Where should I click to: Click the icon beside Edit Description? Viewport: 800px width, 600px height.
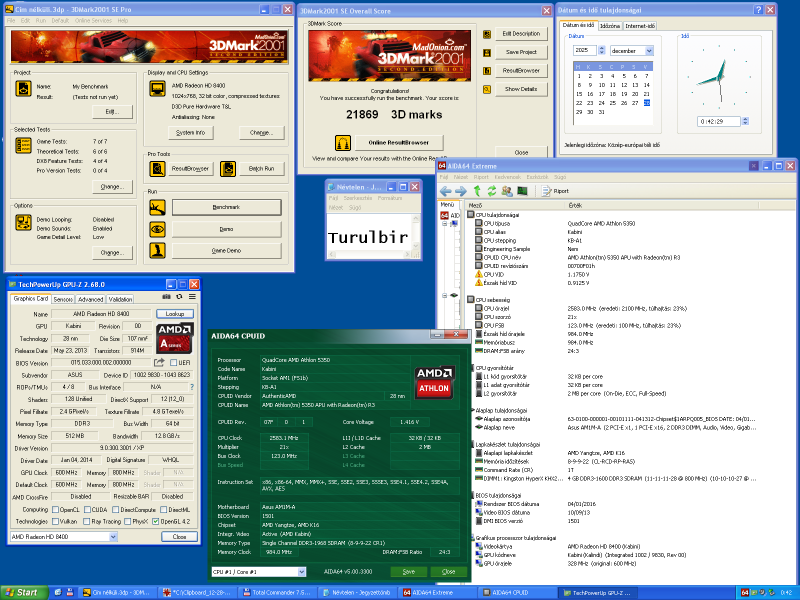click(x=487, y=34)
